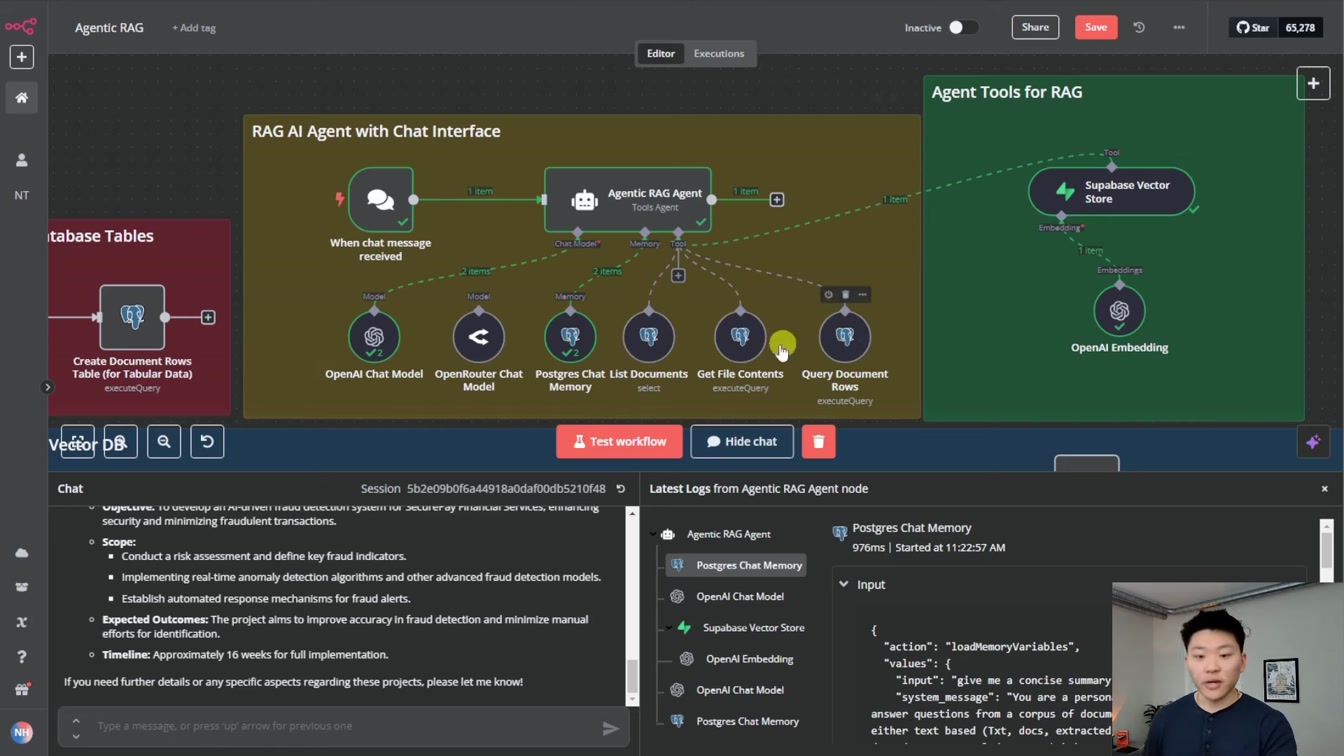The height and width of the screenshot is (756, 1344).
Task: Select the When chat message received node
Action: [380, 200]
